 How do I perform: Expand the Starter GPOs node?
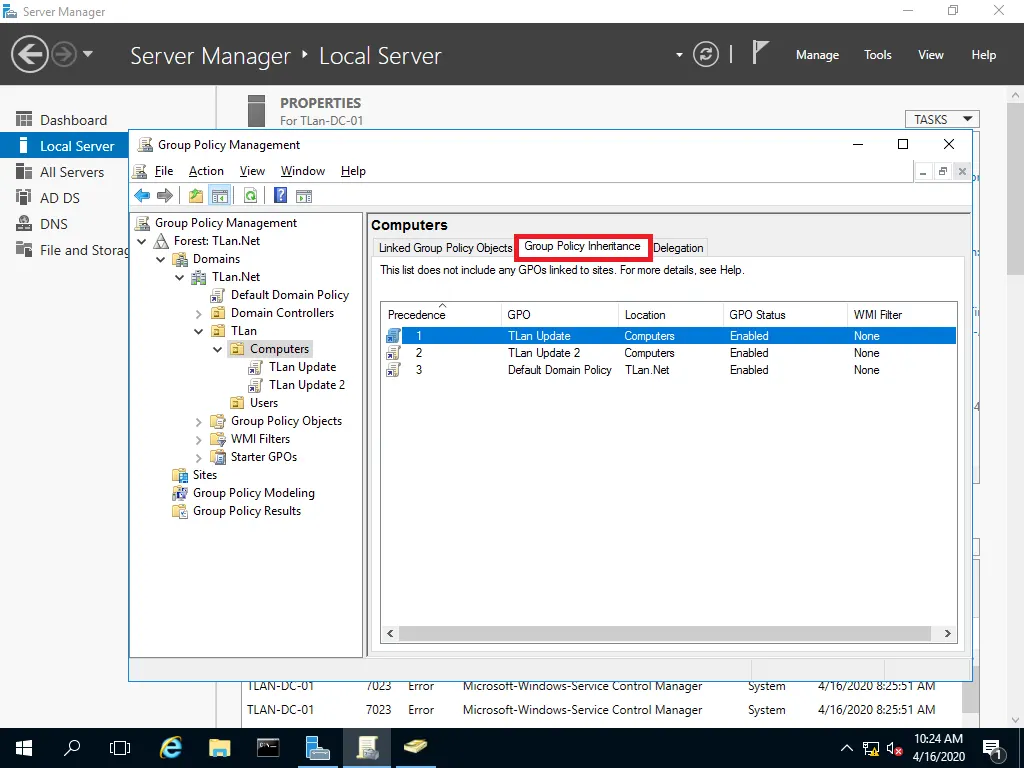pos(199,457)
